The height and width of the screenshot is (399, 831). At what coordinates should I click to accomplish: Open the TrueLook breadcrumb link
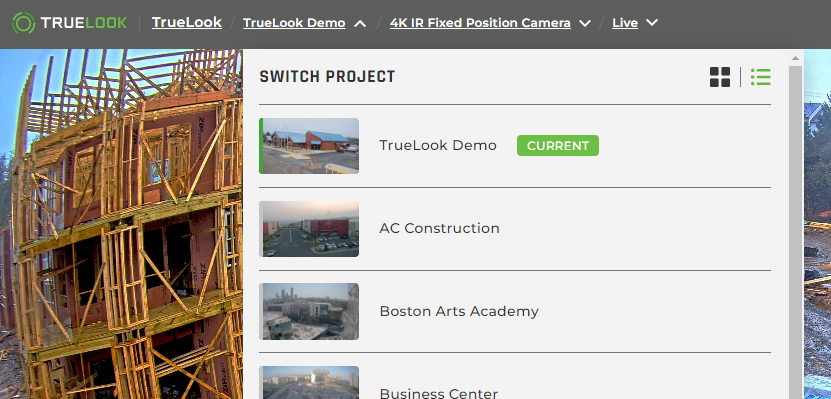tap(187, 23)
